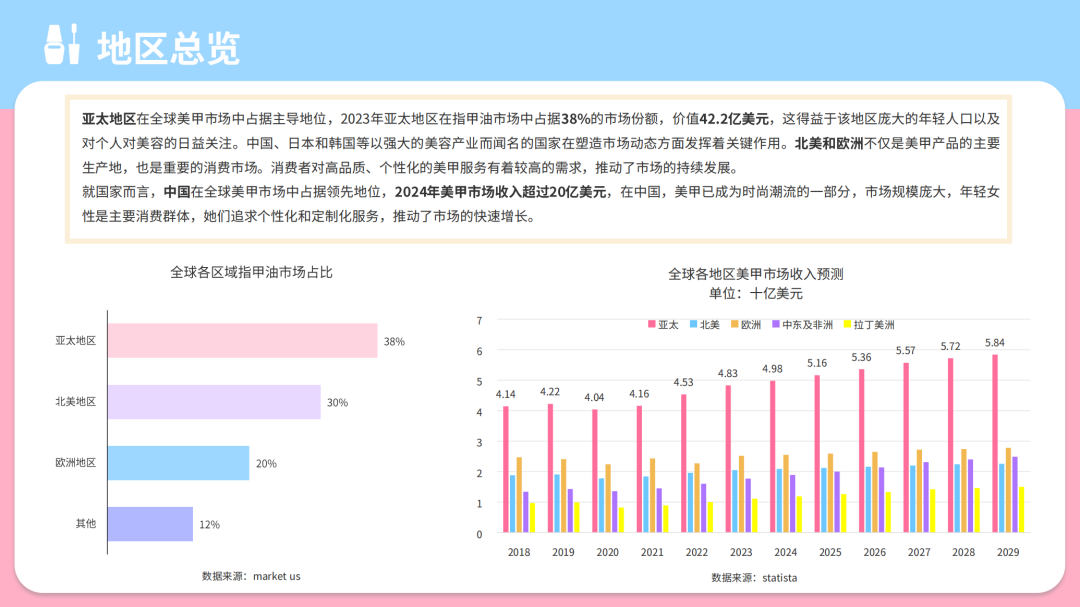Select the title 地区总览
The image size is (1080, 607).
169,48
